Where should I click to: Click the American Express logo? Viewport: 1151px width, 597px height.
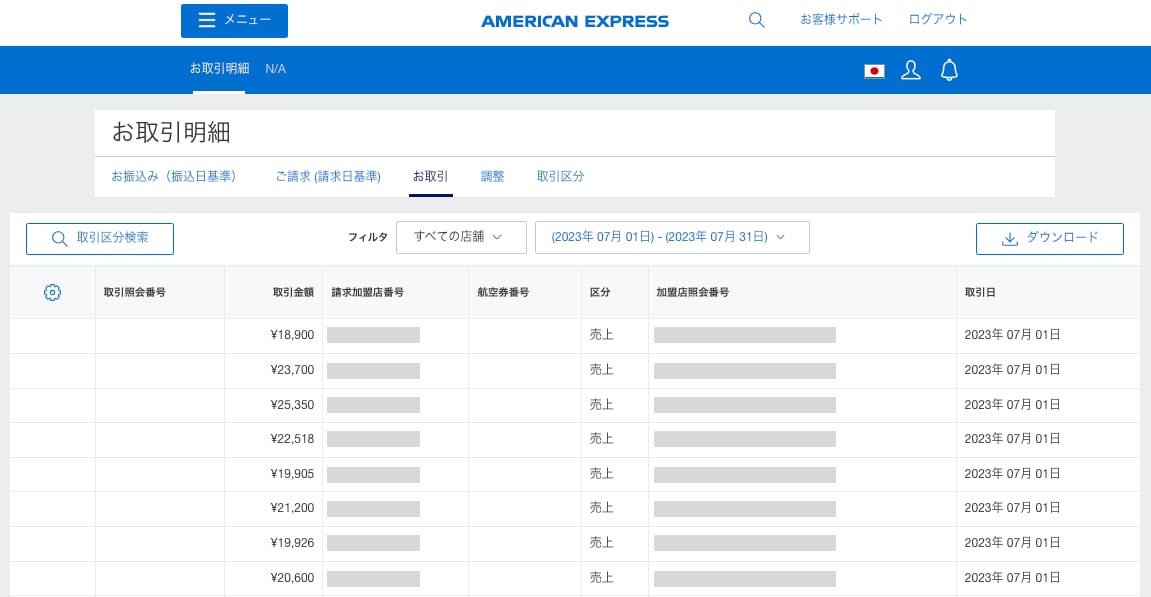pos(575,21)
